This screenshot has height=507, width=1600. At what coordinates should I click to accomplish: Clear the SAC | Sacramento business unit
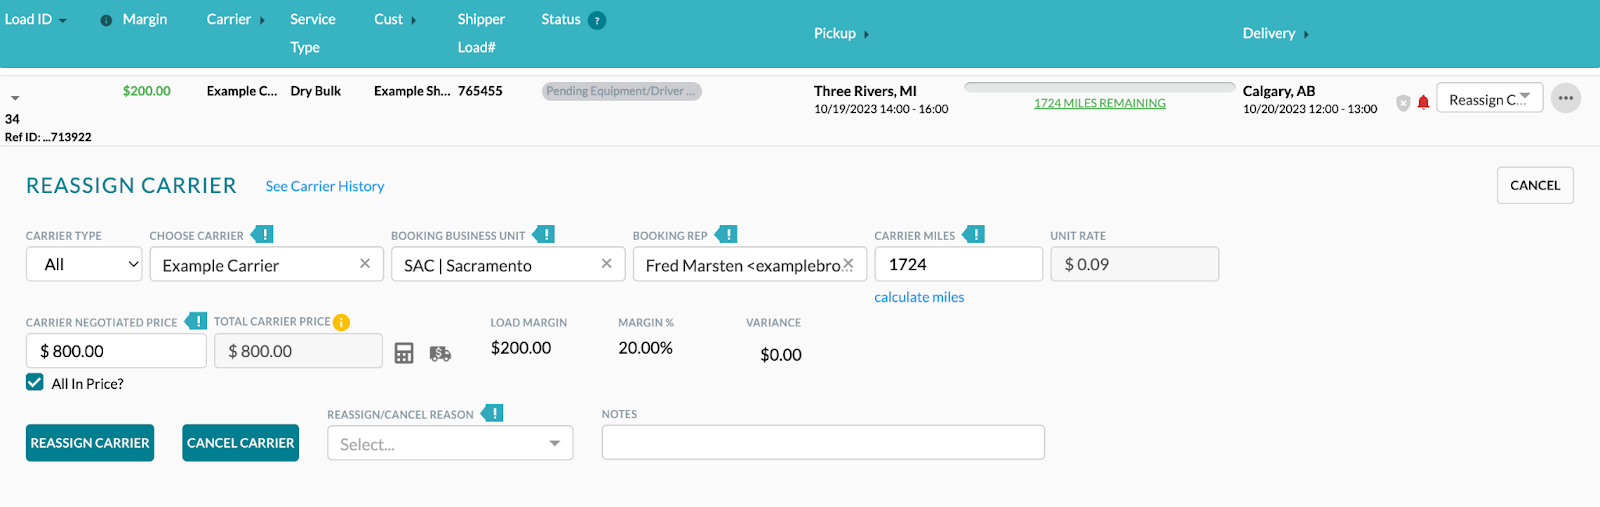(x=606, y=264)
